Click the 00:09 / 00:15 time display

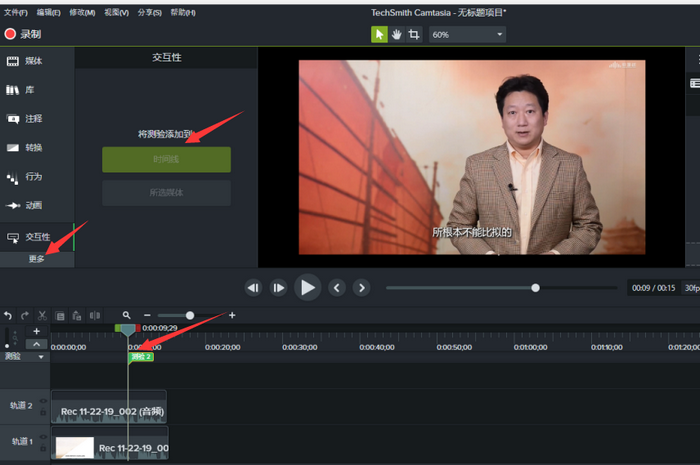pos(654,288)
